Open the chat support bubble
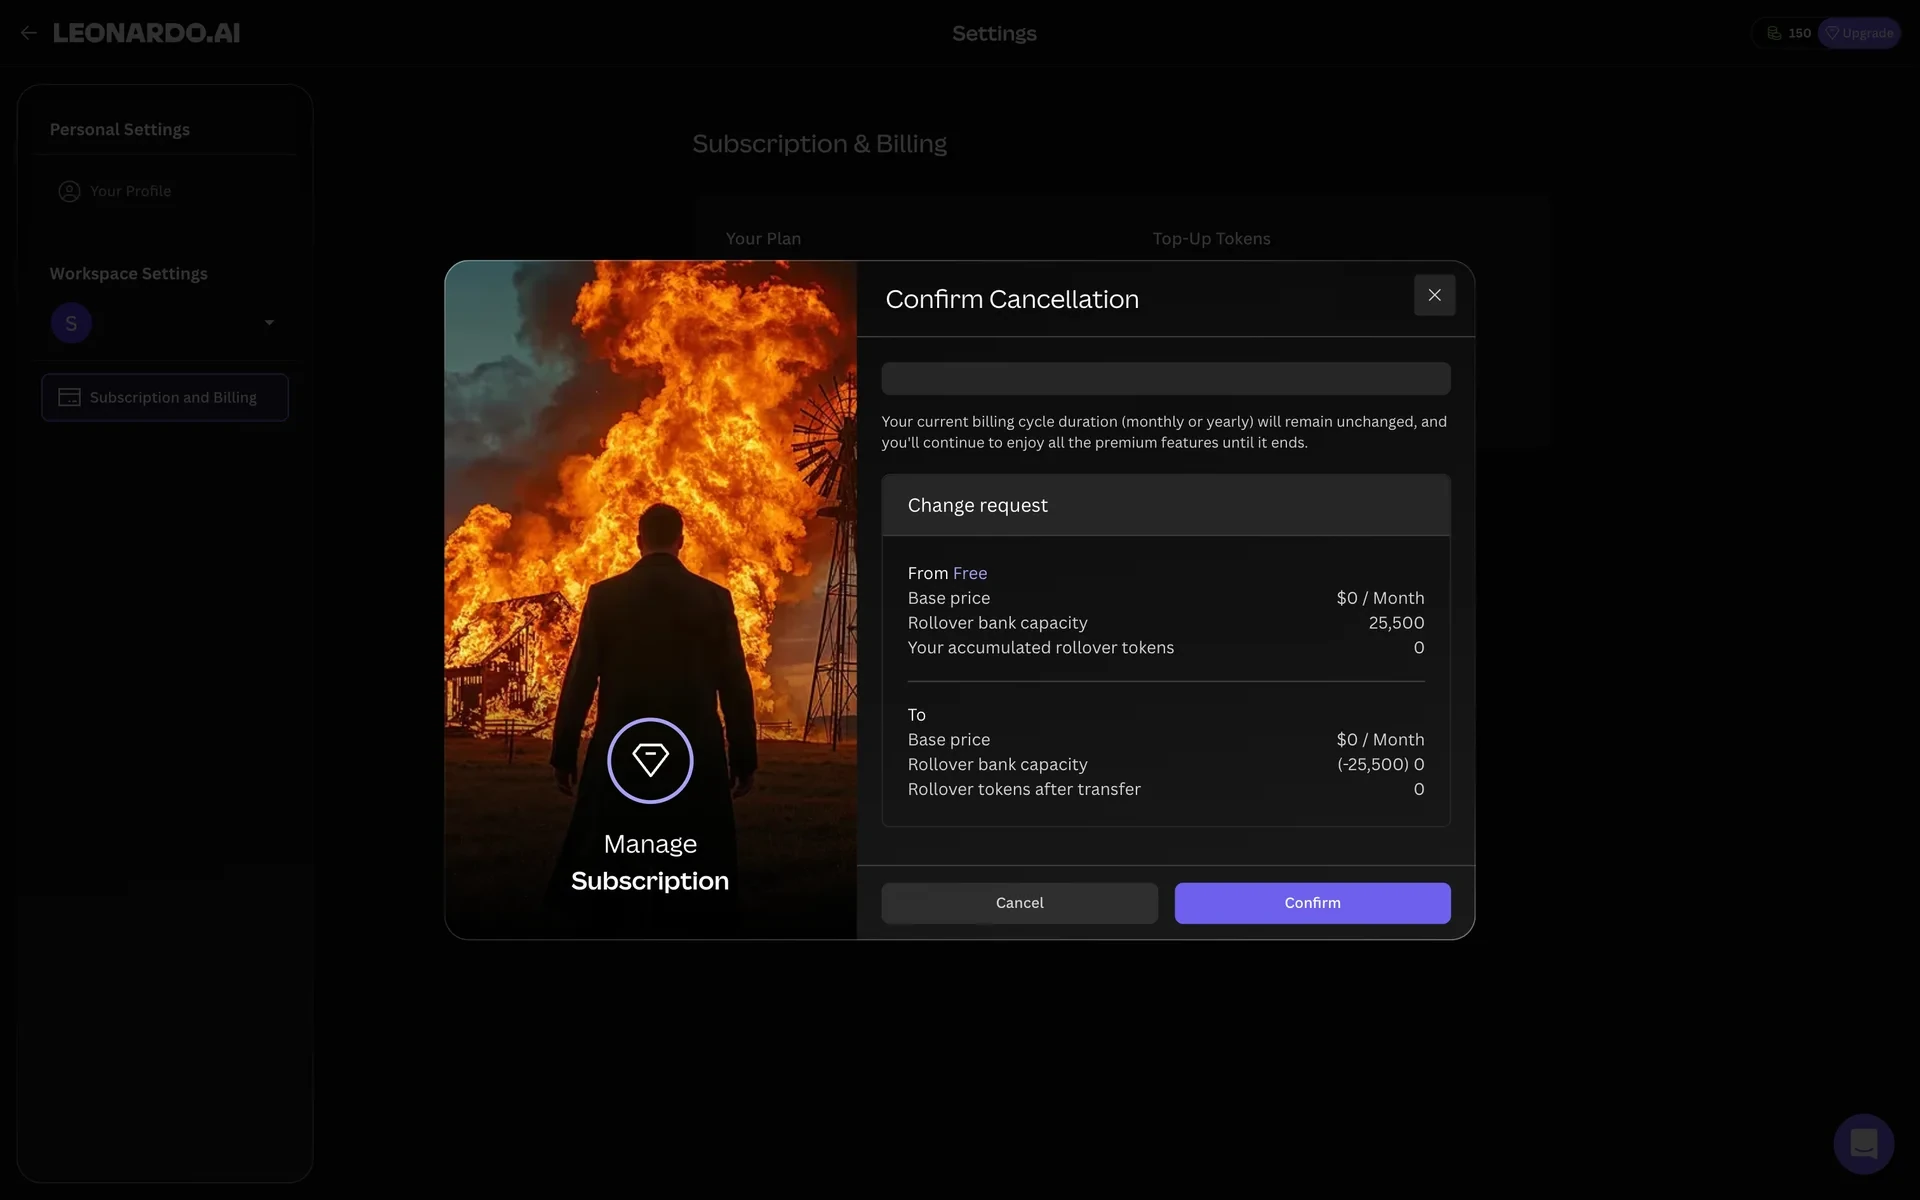The image size is (1920, 1200). click(x=1863, y=1143)
